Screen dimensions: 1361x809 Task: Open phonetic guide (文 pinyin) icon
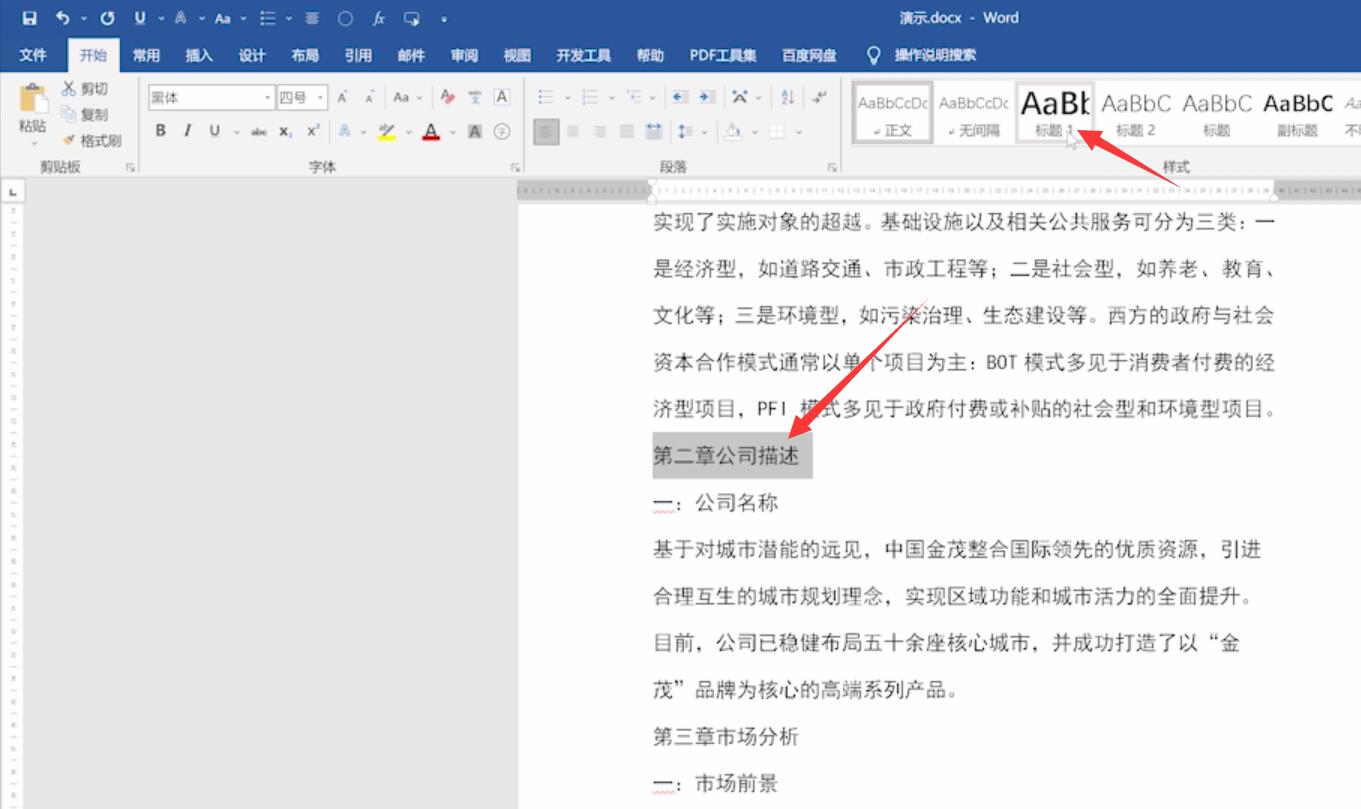click(x=475, y=98)
